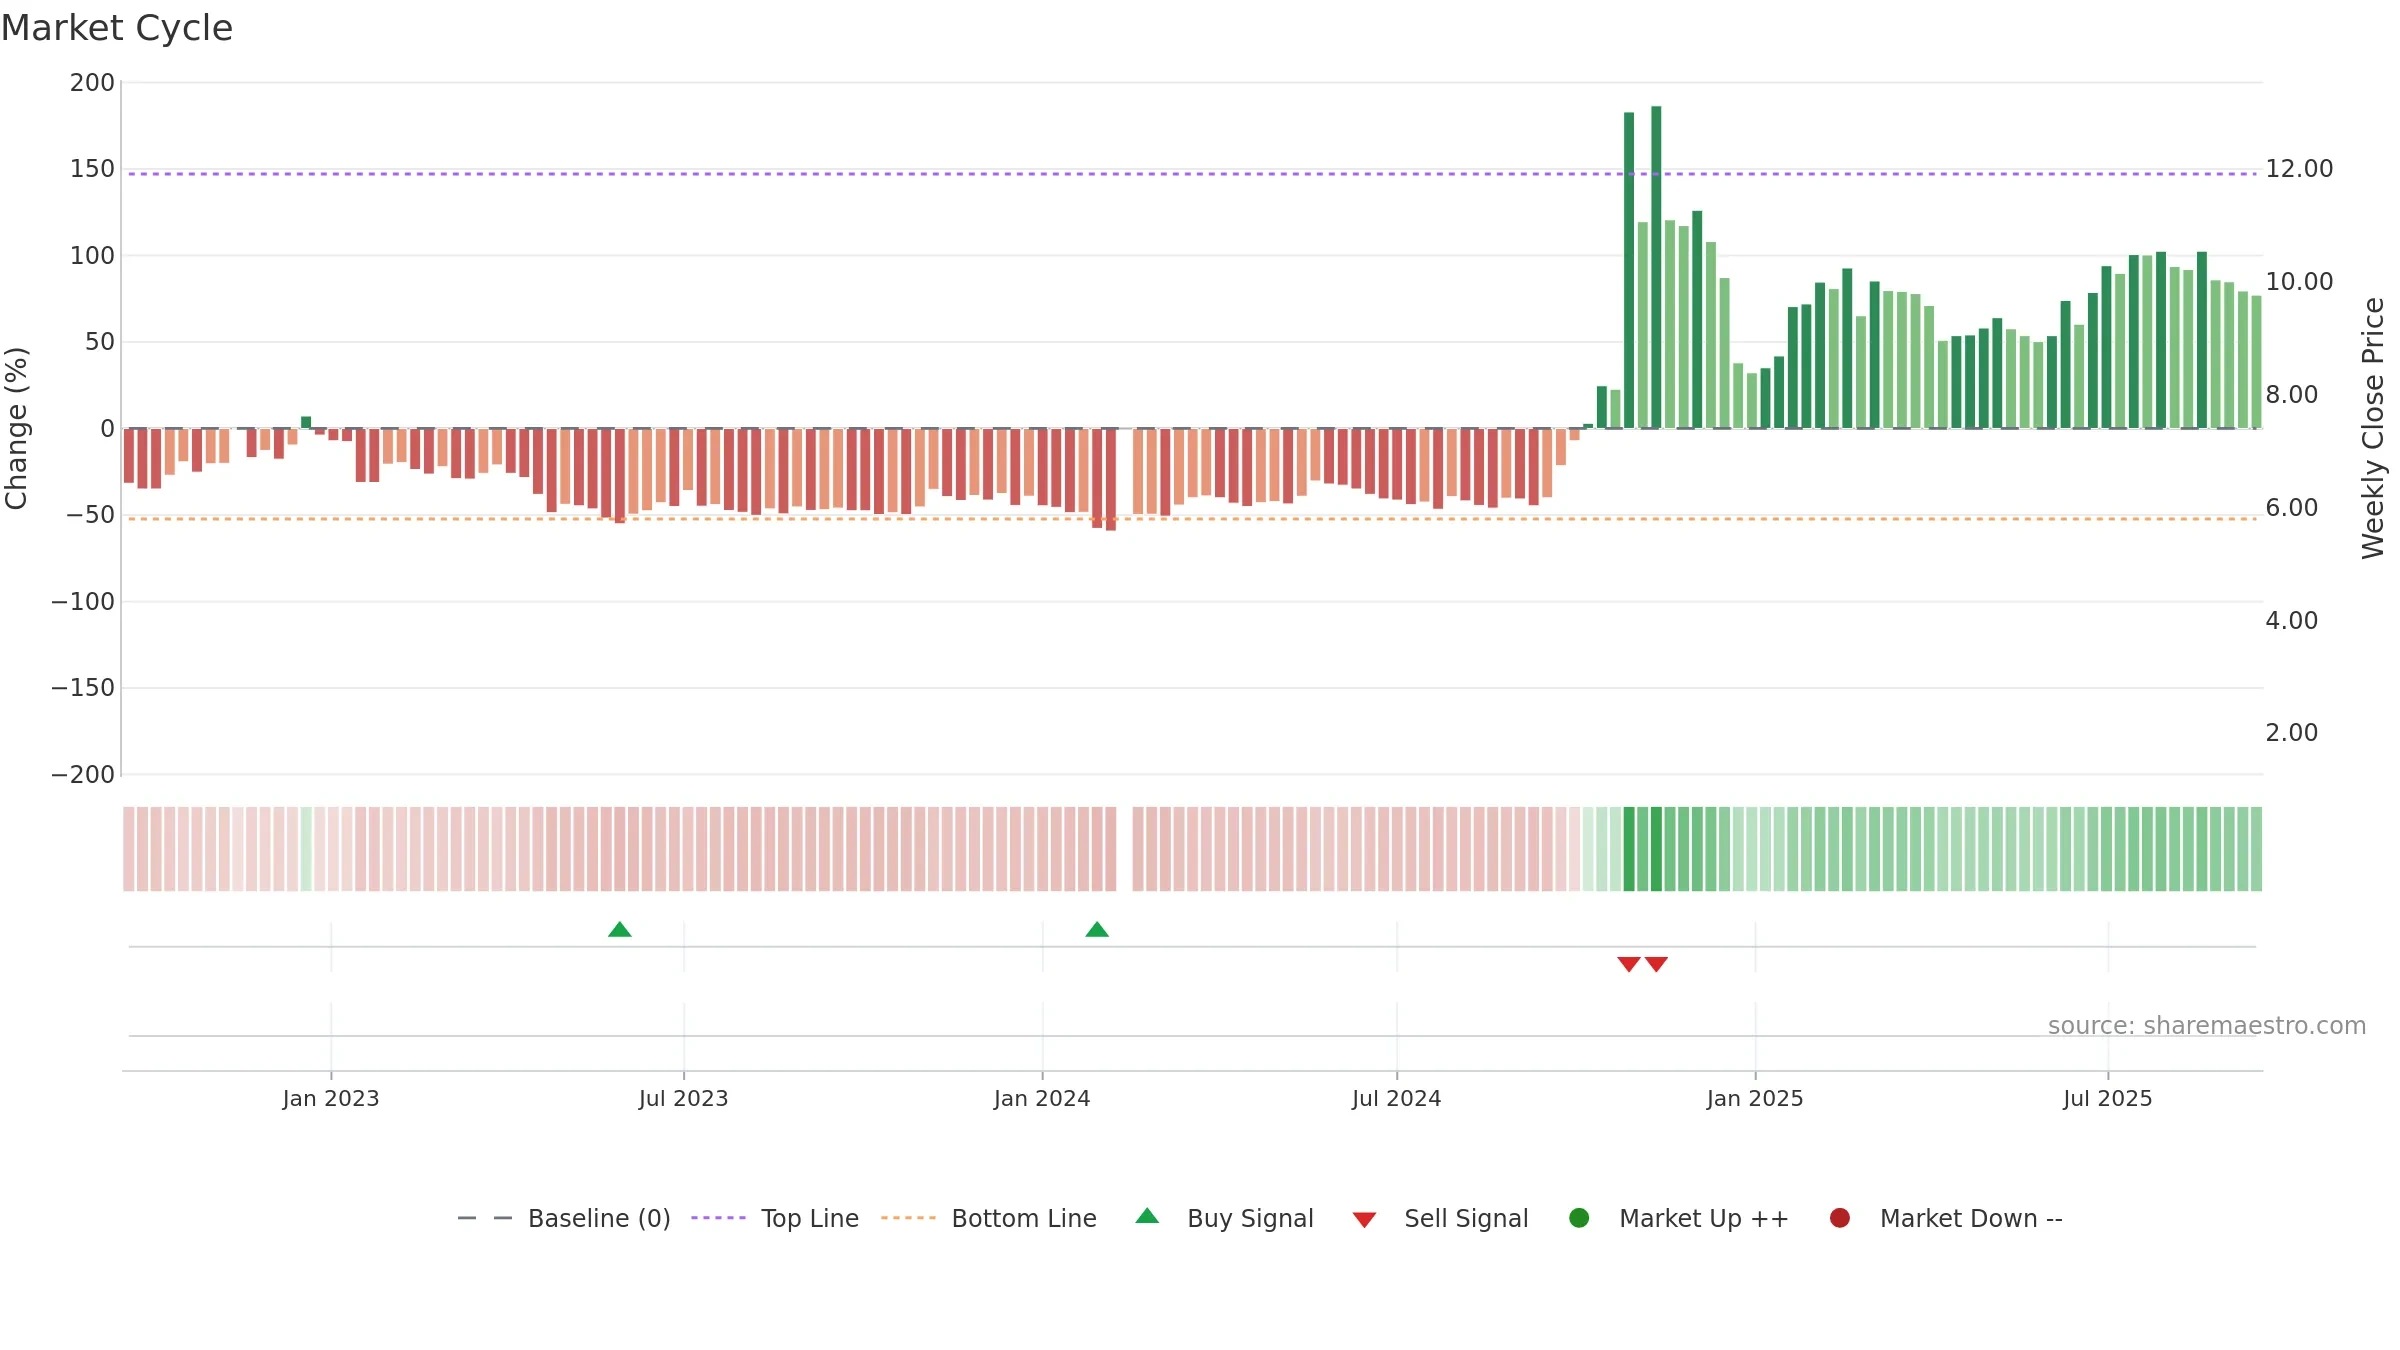Click the small green bar near Jan 2023
The height and width of the screenshot is (1350, 2400).
[x=306, y=423]
